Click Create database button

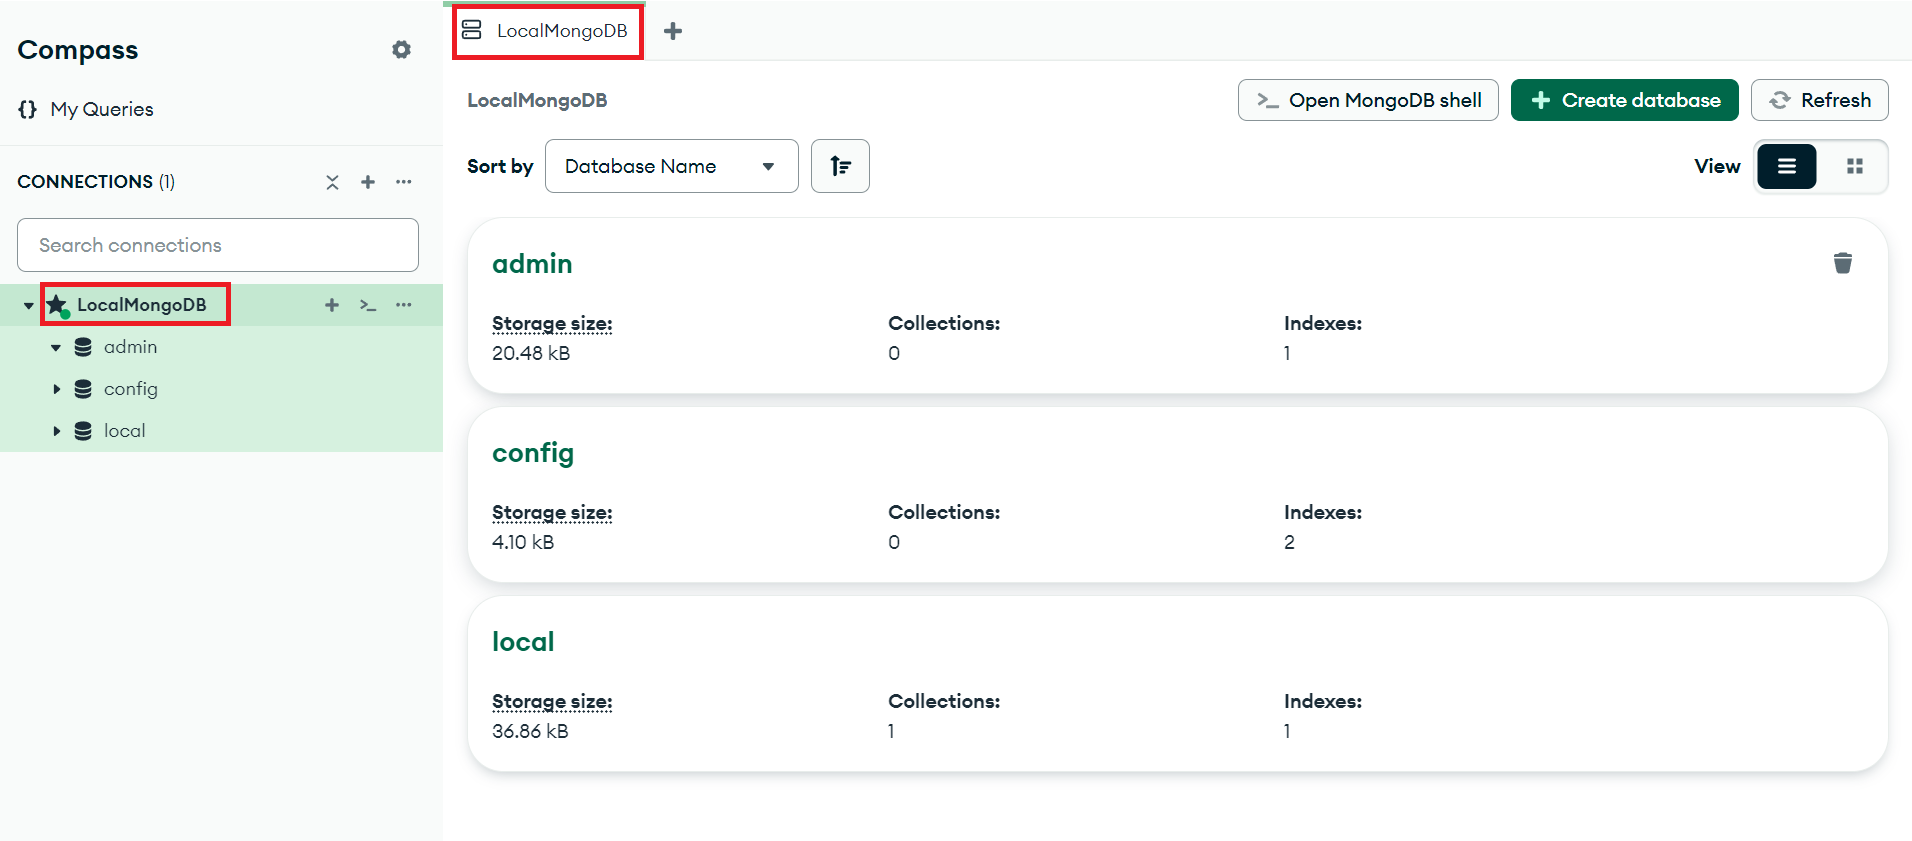1625,100
